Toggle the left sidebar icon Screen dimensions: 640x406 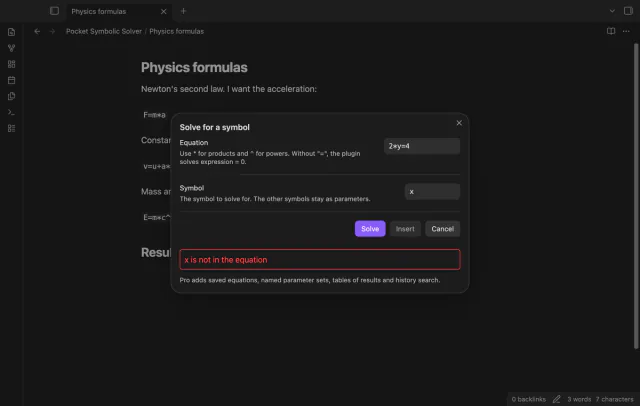pos(54,11)
